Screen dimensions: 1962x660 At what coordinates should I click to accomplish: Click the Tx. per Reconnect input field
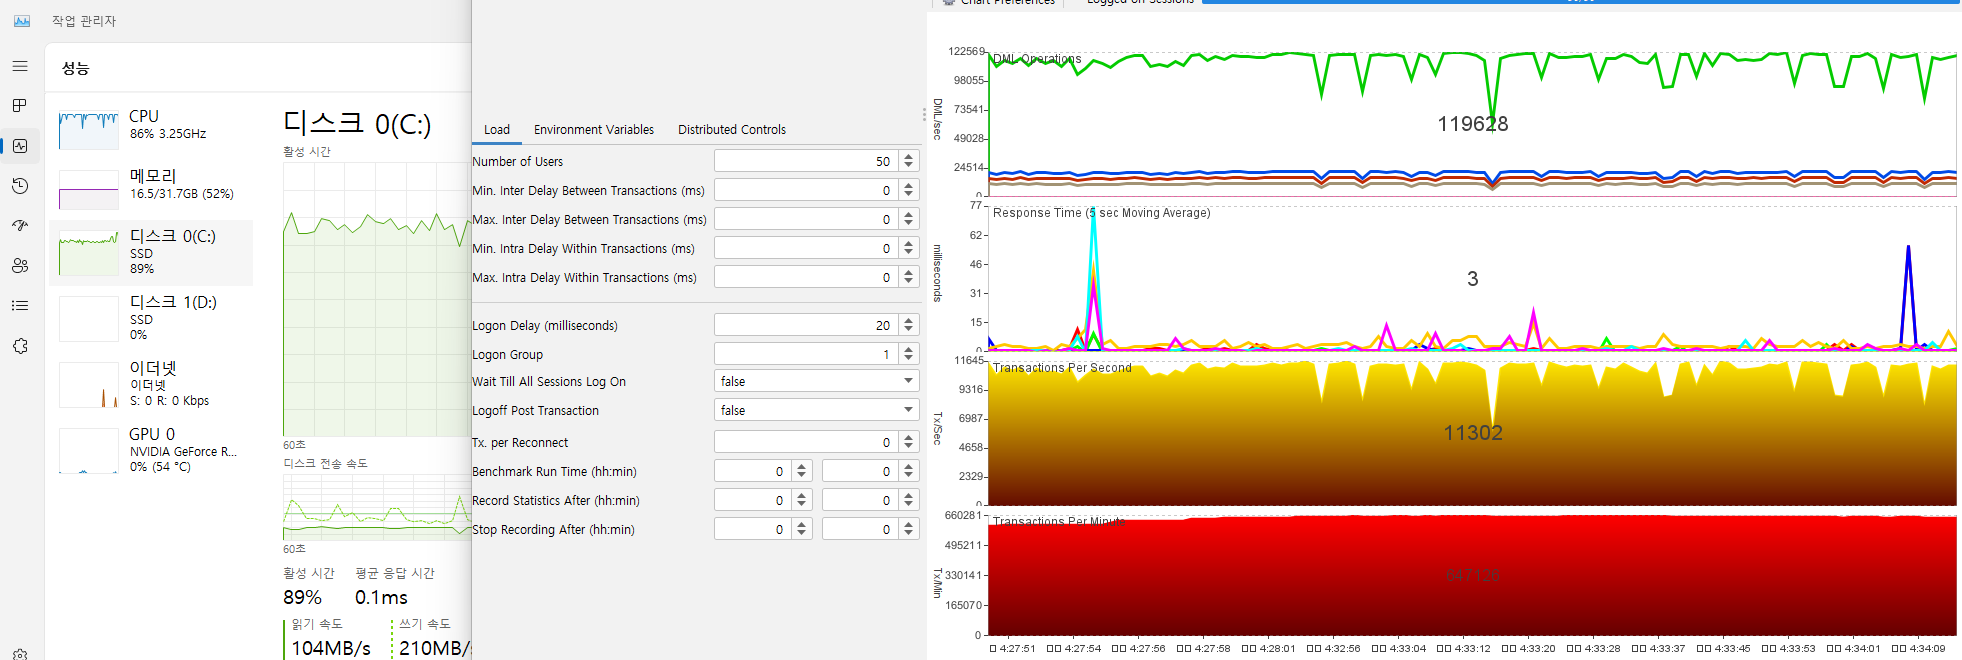click(805, 442)
